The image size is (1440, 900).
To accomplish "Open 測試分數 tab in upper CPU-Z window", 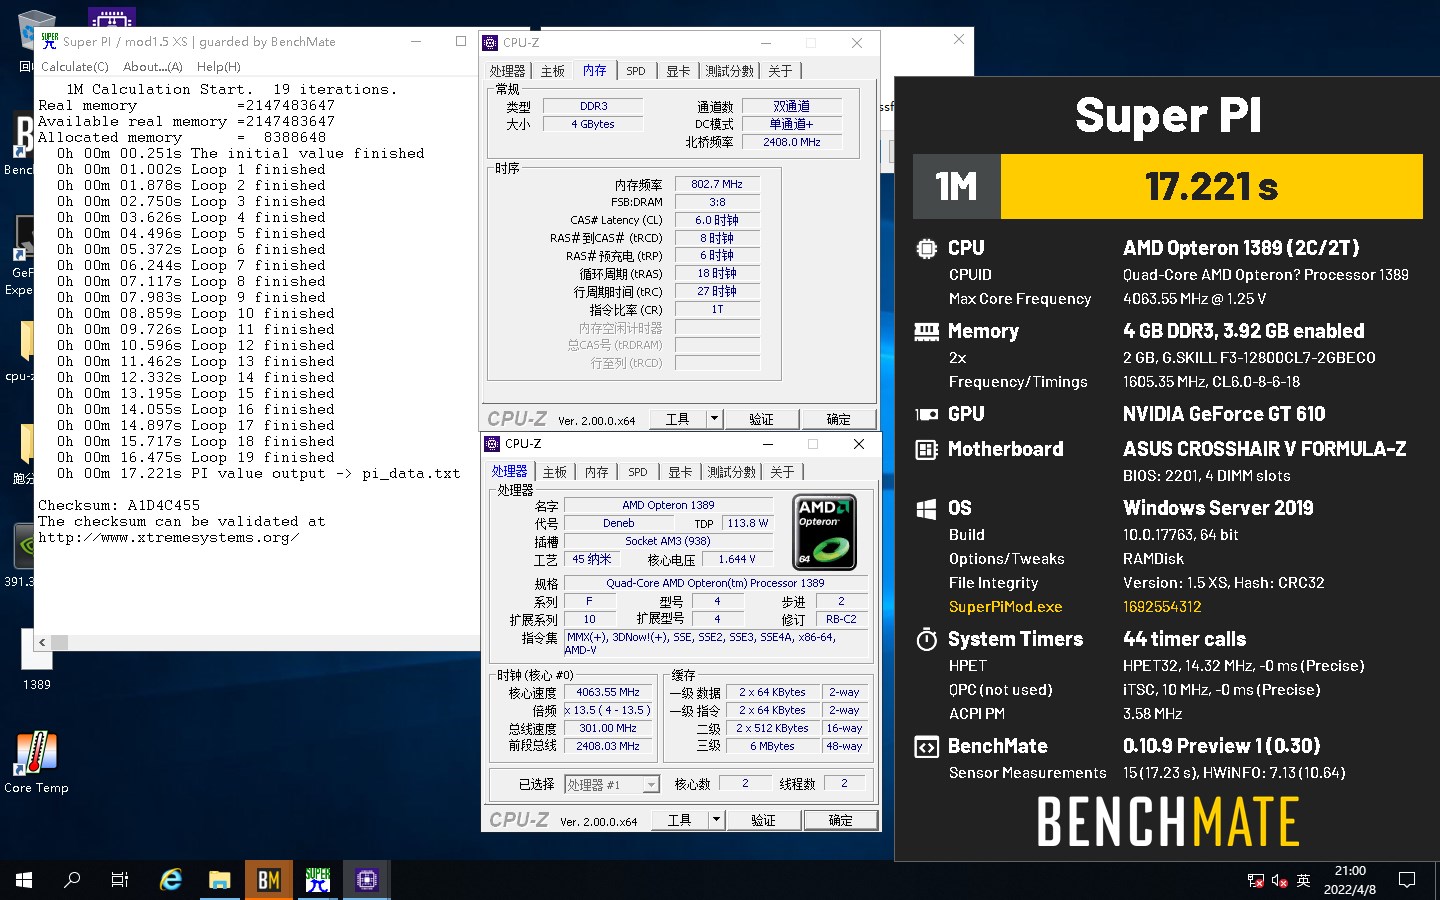I will coord(730,71).
